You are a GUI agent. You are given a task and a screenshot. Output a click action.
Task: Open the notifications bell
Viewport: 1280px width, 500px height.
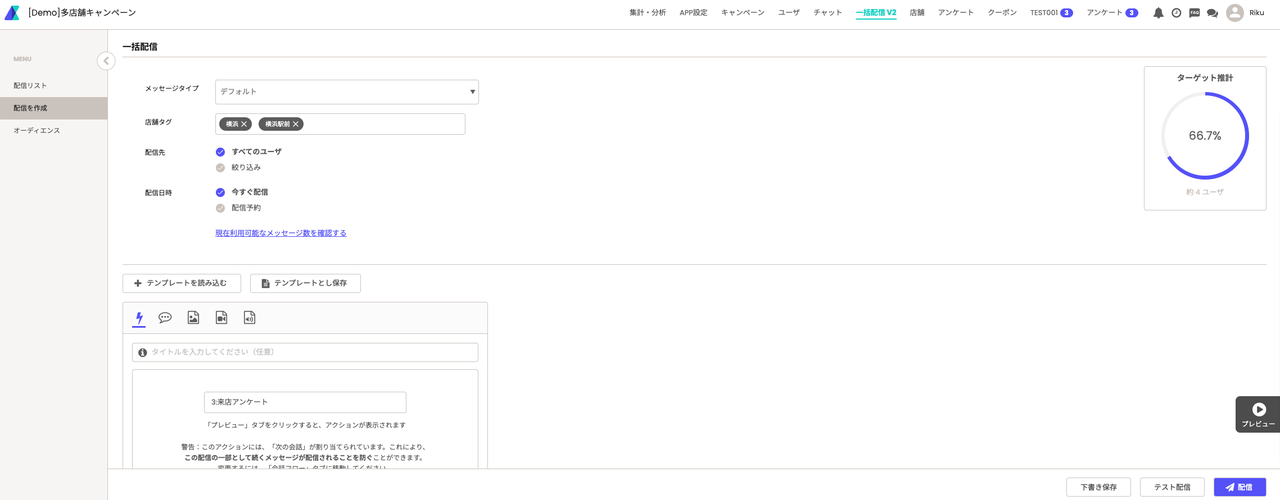point(1158,13)
